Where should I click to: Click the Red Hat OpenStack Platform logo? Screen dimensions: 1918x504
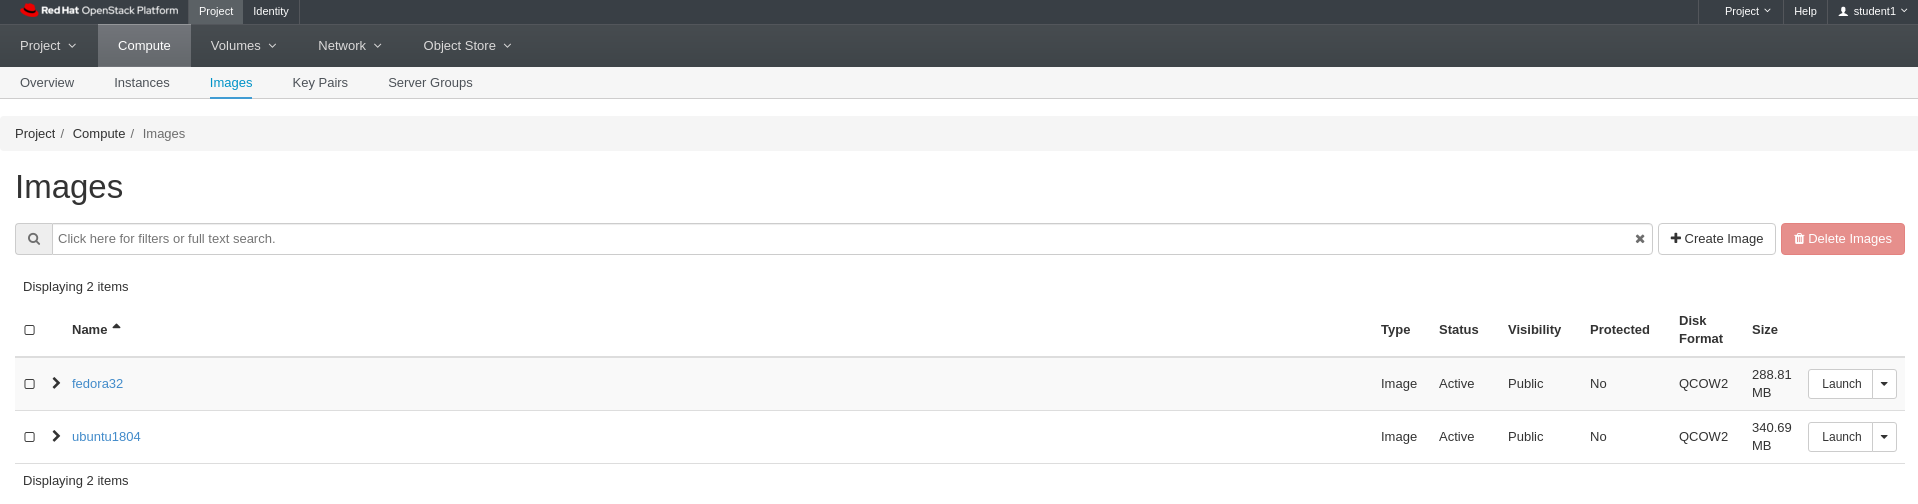pyautogui.click(x=99, y=11)
